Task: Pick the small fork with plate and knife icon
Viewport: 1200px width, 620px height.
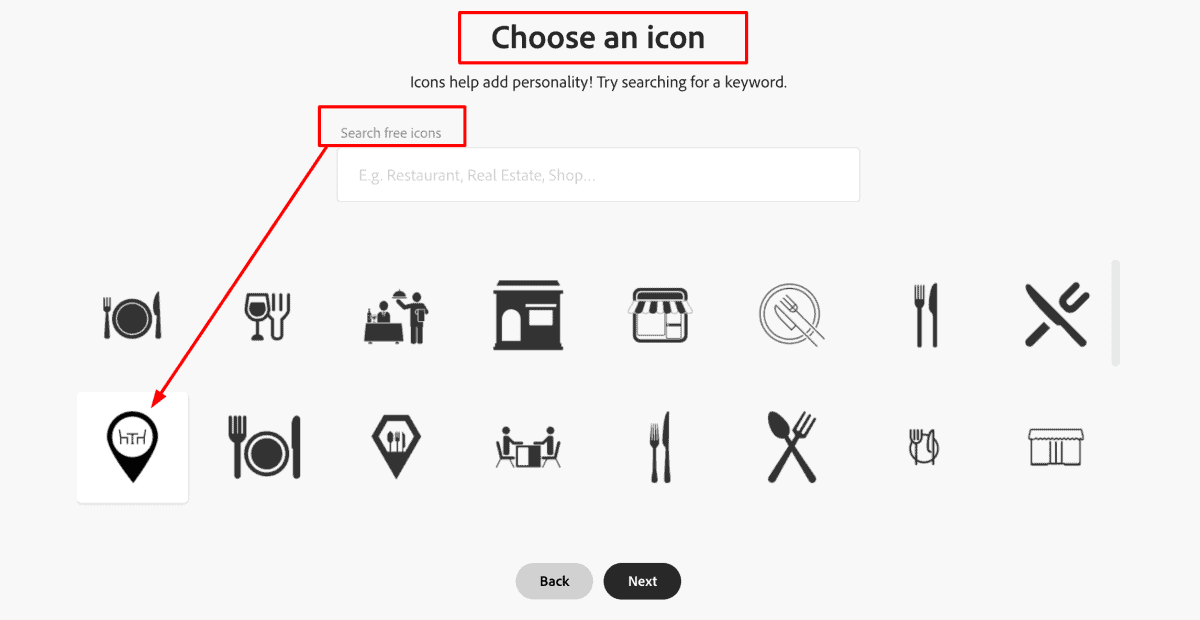Action: (x=922, y=447)
